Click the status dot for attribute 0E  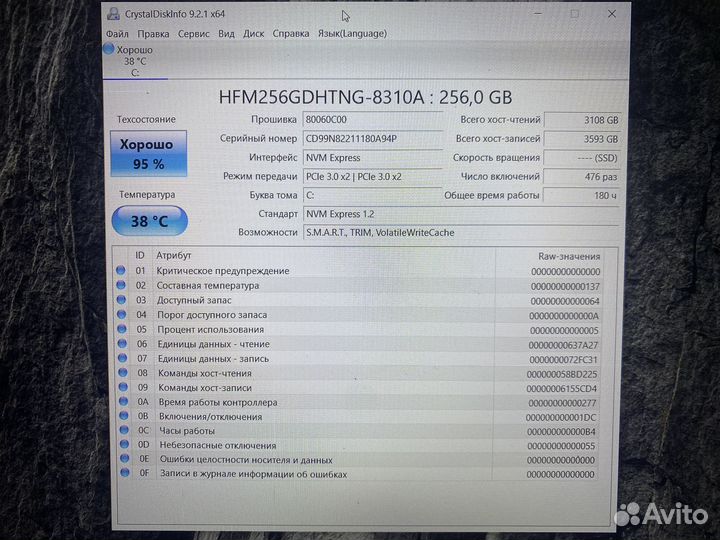tap(124, 458)
